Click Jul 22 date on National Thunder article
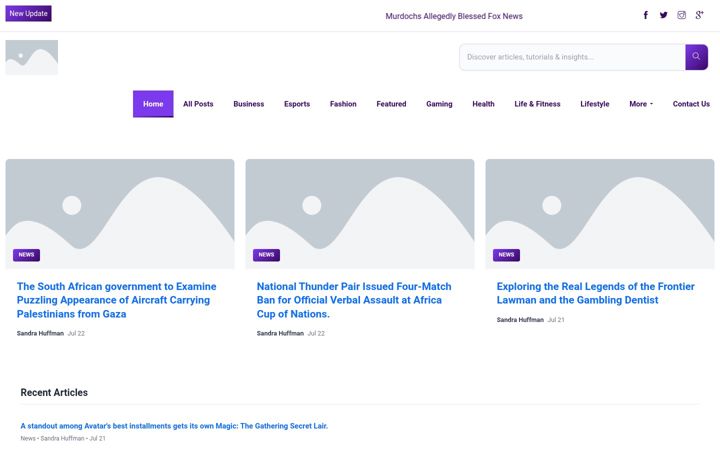Viewport: 720px width, 450px height. (316, 333)
